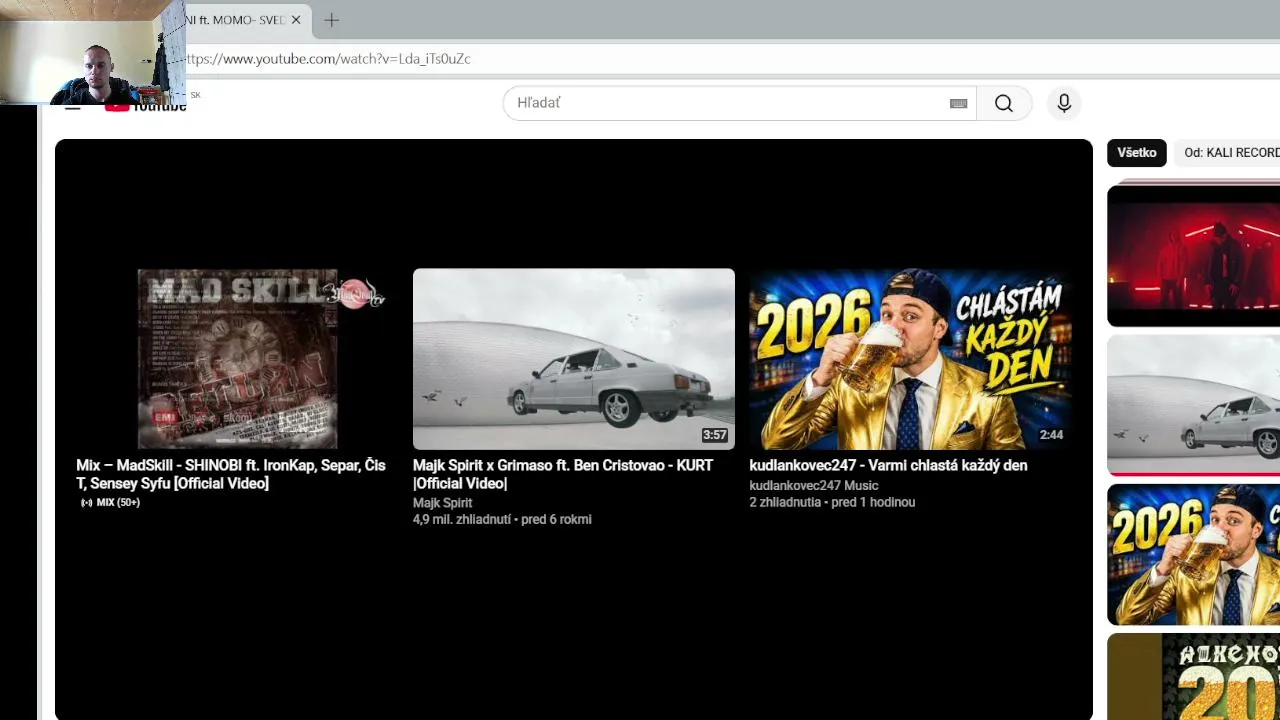The height and width of the screenshot is (720, 1280).
Task: Open the 'Majk Spirit' channel name
Action: [442, 503]
